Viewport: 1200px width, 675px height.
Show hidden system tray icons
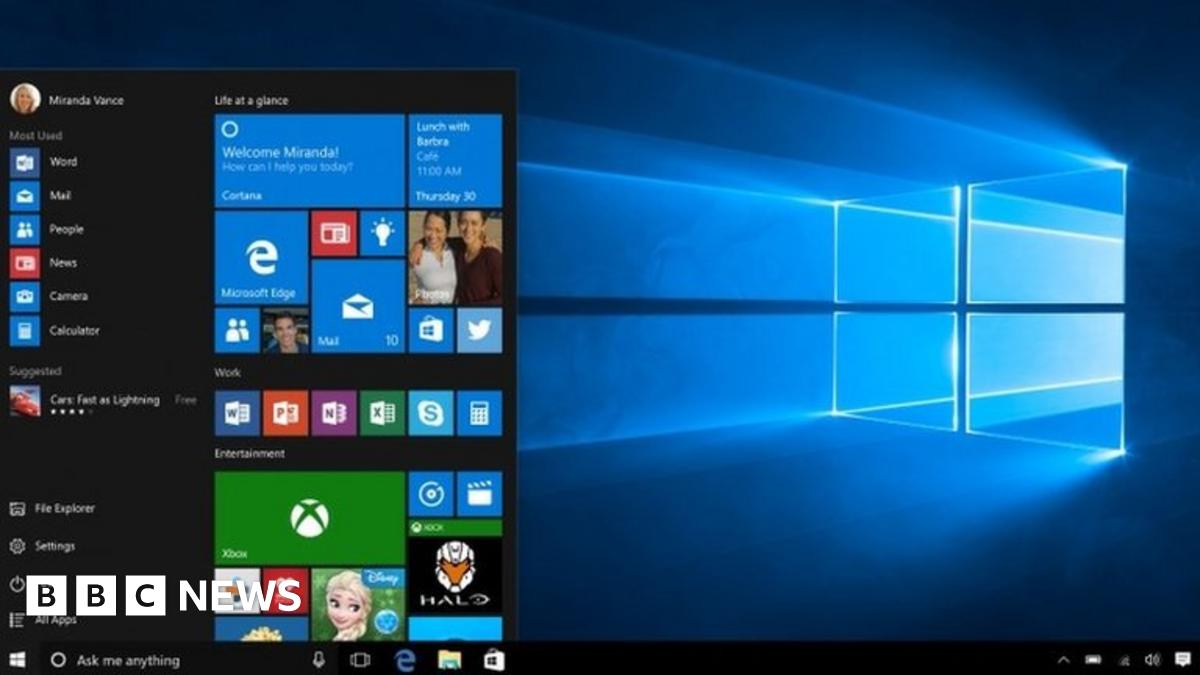click(1063, 660)
